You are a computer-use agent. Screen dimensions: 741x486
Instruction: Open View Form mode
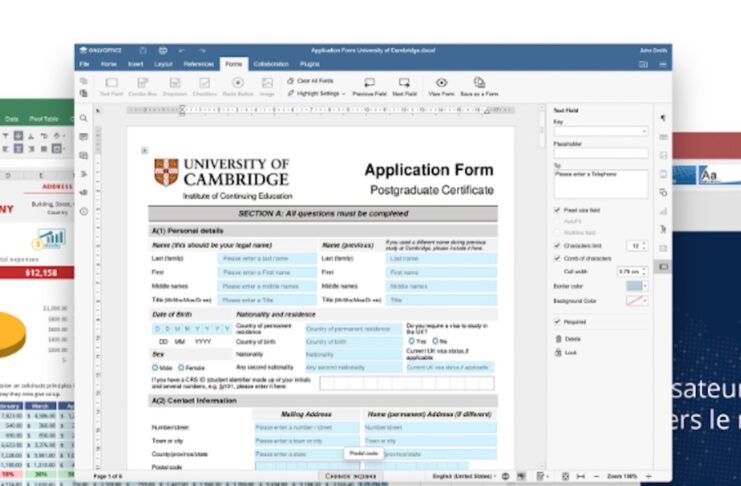tap(441, 85)
